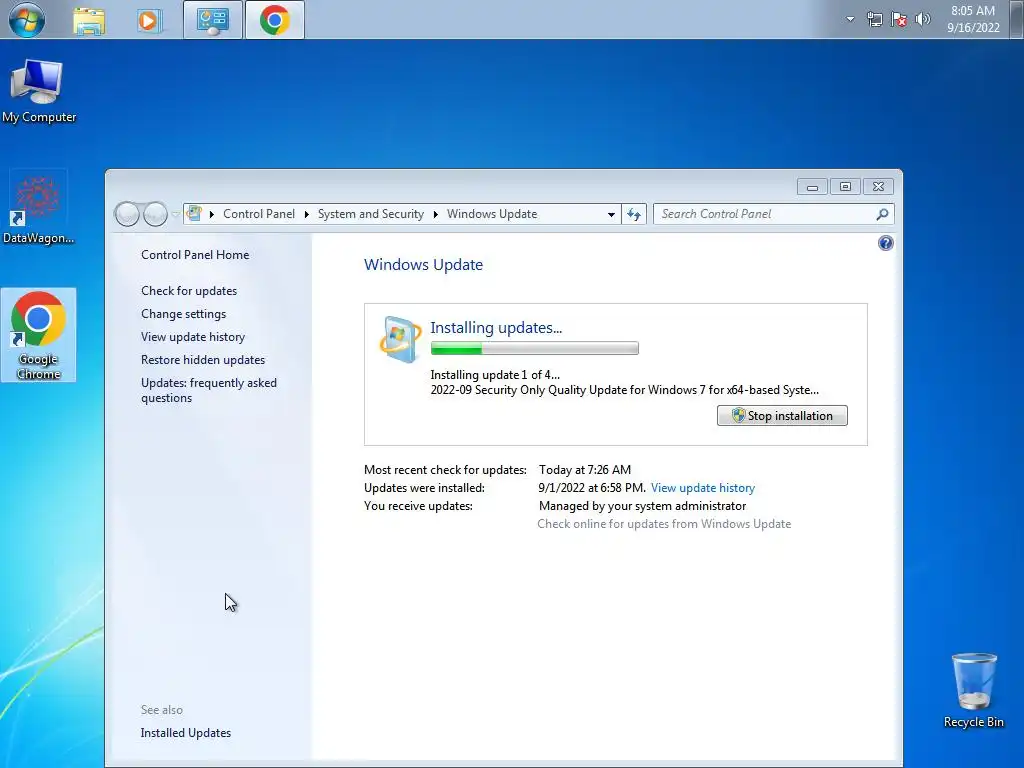Open network status tray icon
1024x768 pixels.
[874, 20]
